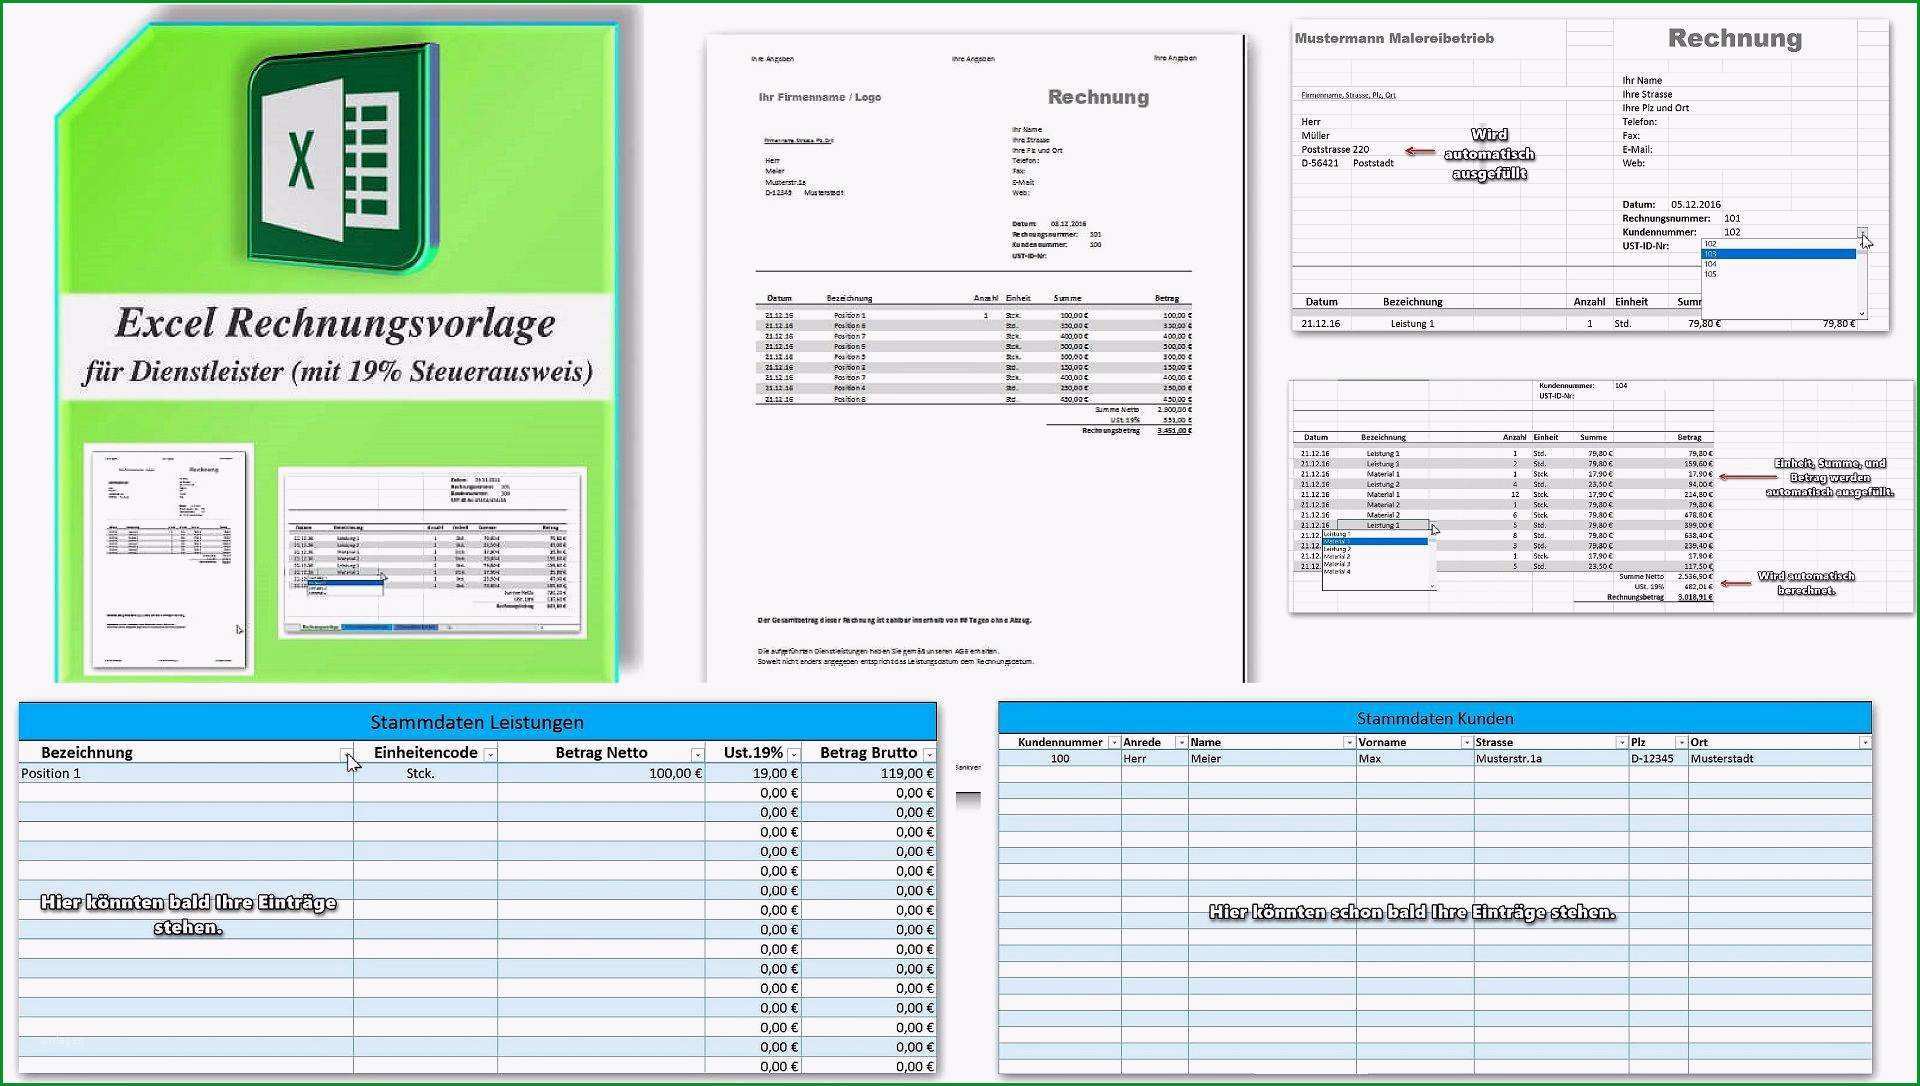Screen dimensions: 1920x1086
Task: Select the "100,00 €" Betrag Netto cell
Action: click(601, 773)
